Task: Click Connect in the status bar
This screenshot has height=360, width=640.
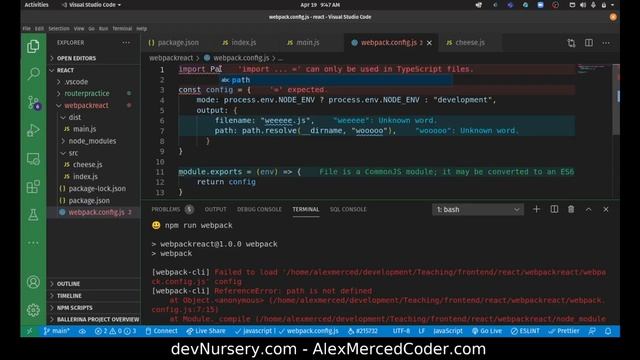Action: pos(161,331)
